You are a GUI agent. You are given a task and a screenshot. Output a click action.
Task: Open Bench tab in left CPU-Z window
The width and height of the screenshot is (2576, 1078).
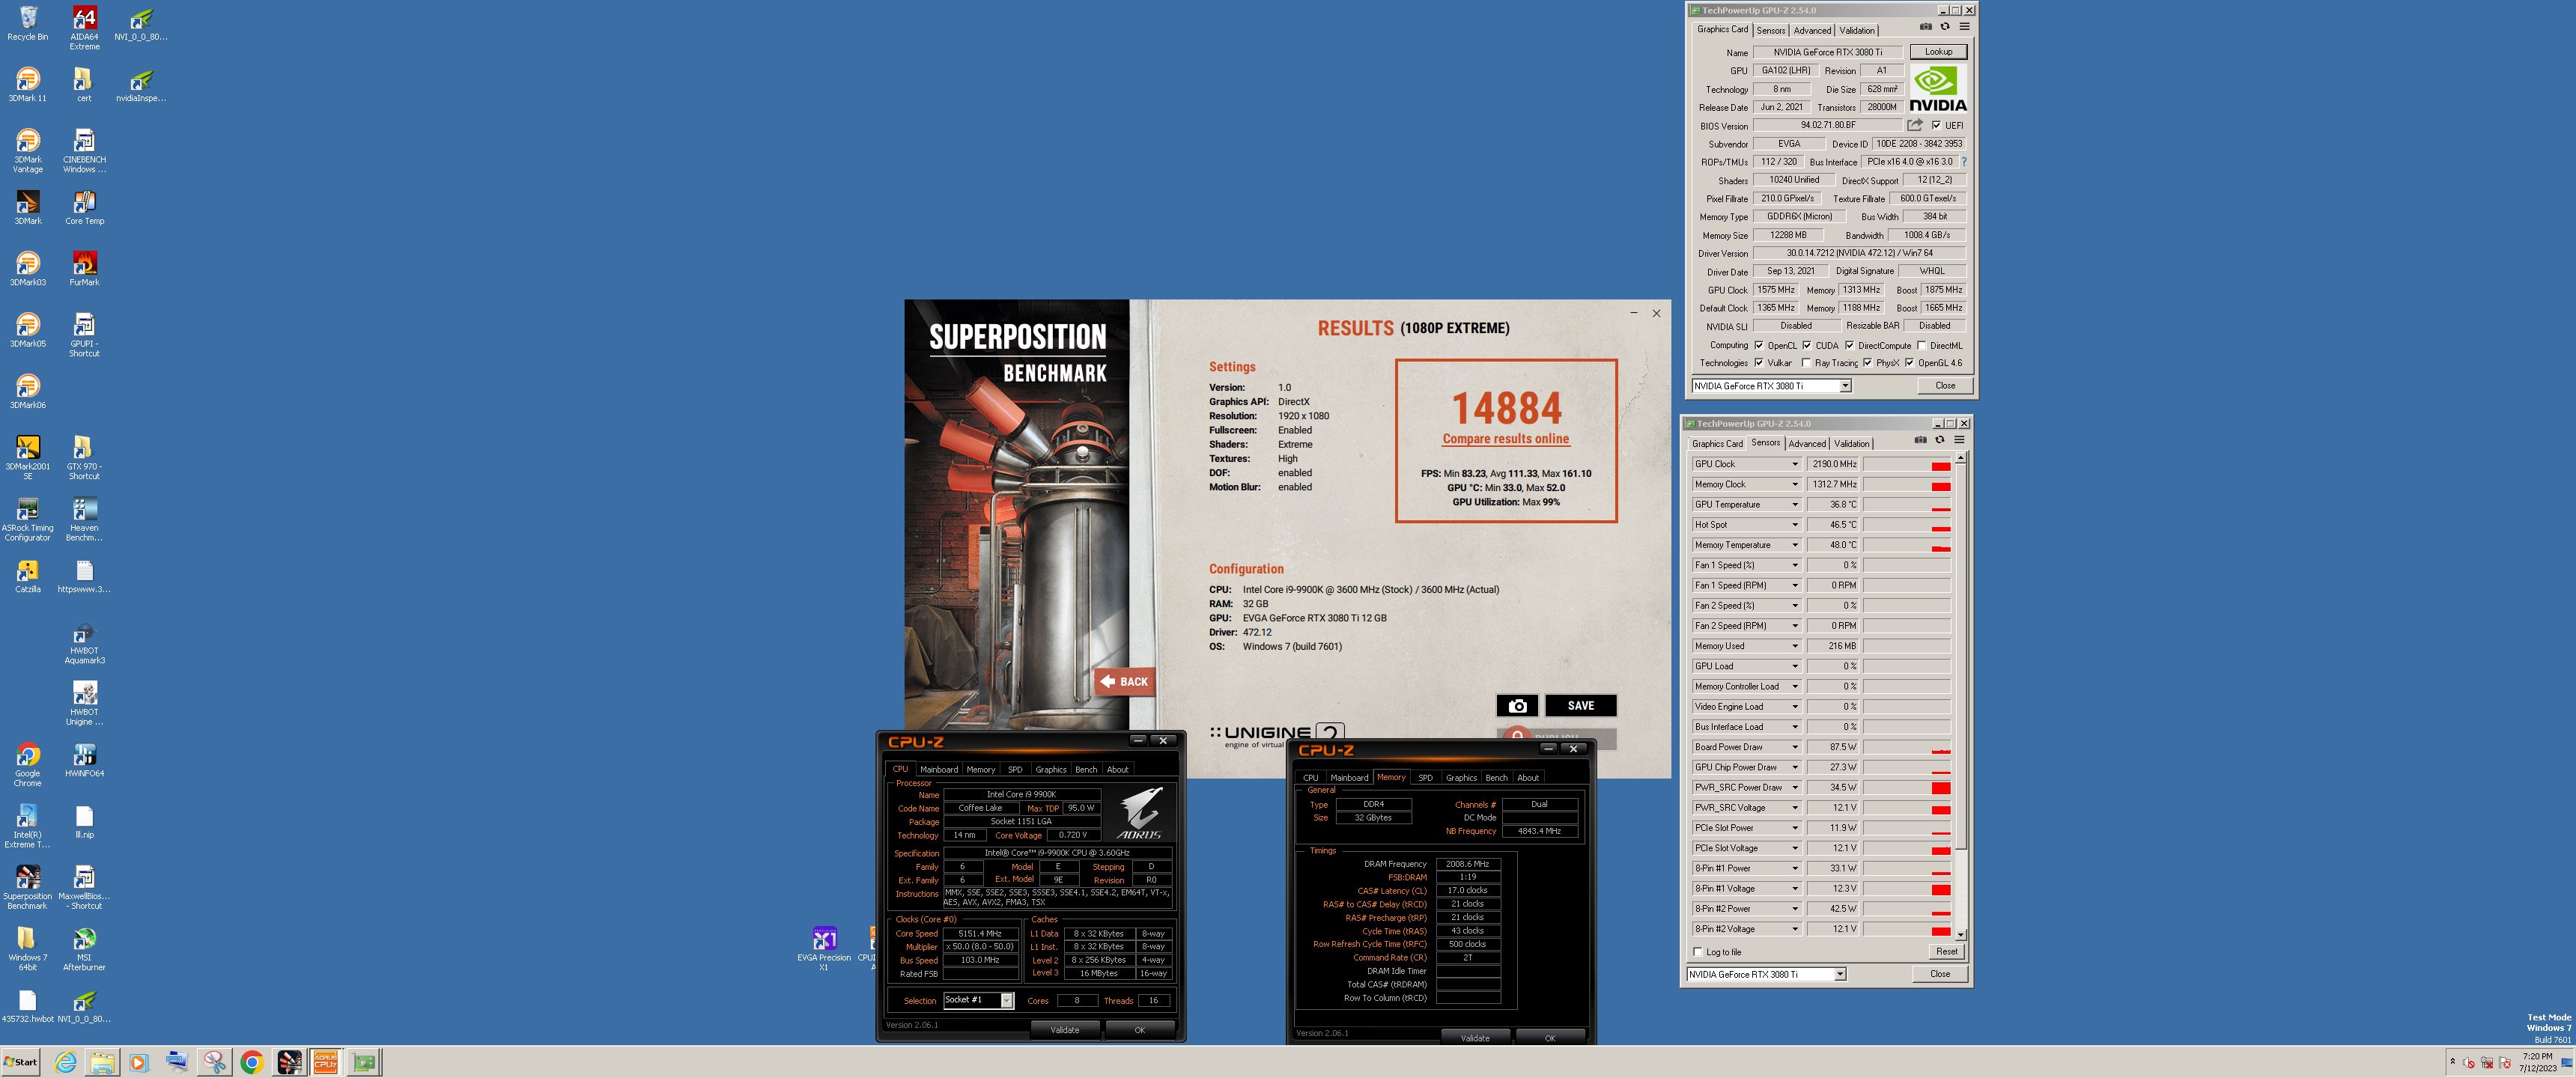1086,769
